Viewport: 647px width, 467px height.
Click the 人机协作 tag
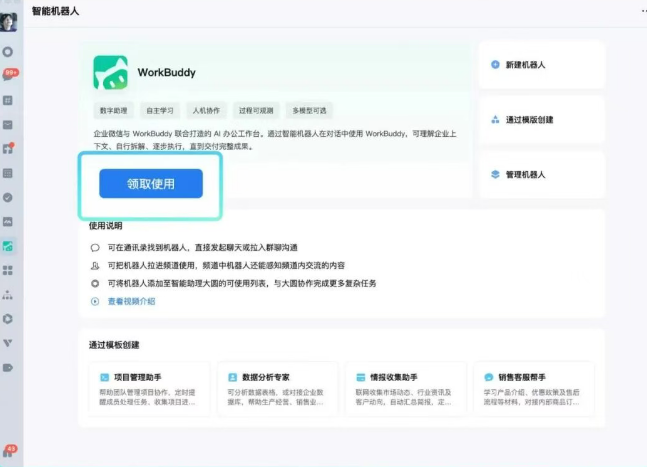tap(206, 111)
